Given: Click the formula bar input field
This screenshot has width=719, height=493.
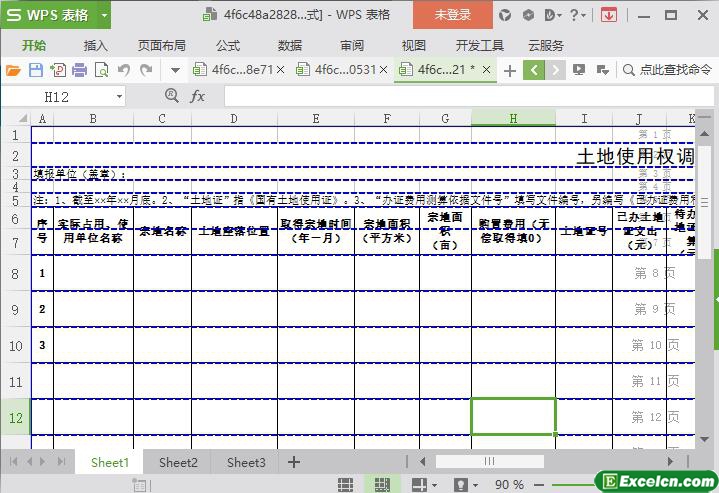Looking at the screenshot, I should click(x=469, y=97).
